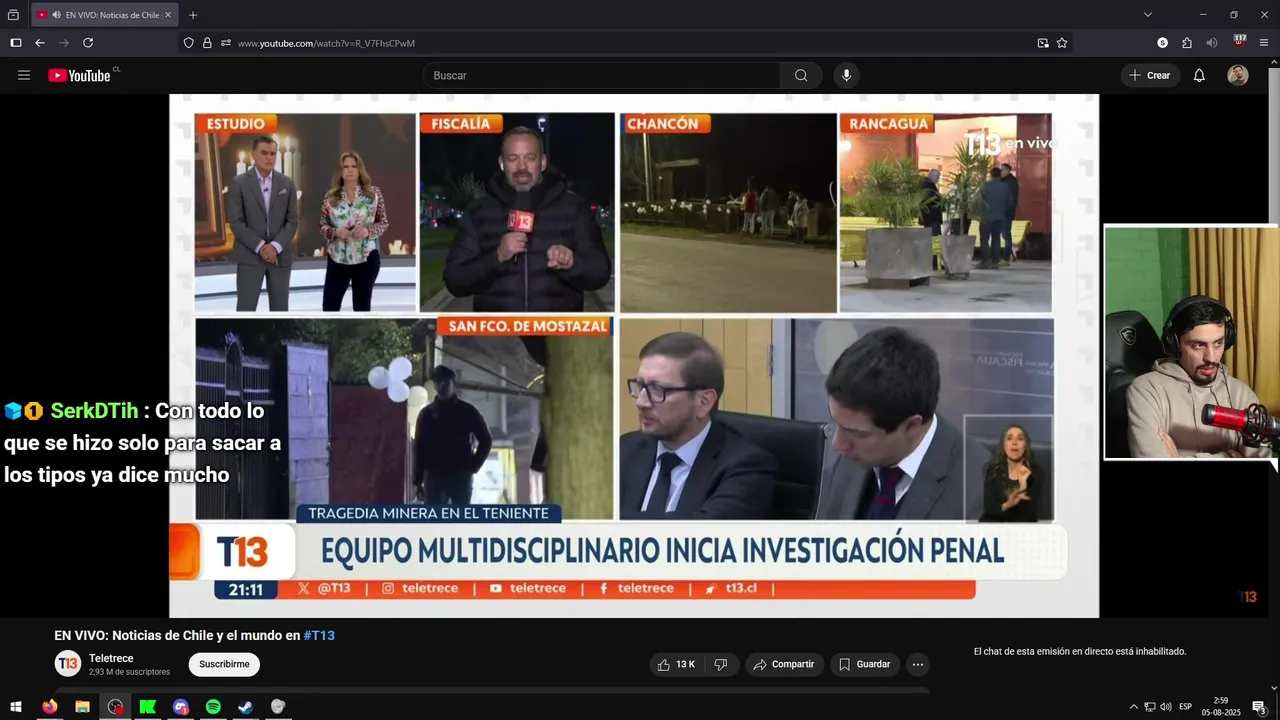Open the Firefox View icon at top-left
Viewport: 1280px width, 720px height.
pos(13,15)
